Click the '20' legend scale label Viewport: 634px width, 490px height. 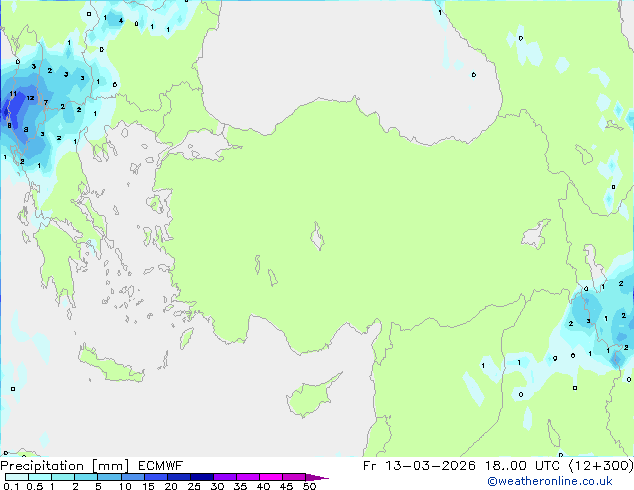point(171,486)
